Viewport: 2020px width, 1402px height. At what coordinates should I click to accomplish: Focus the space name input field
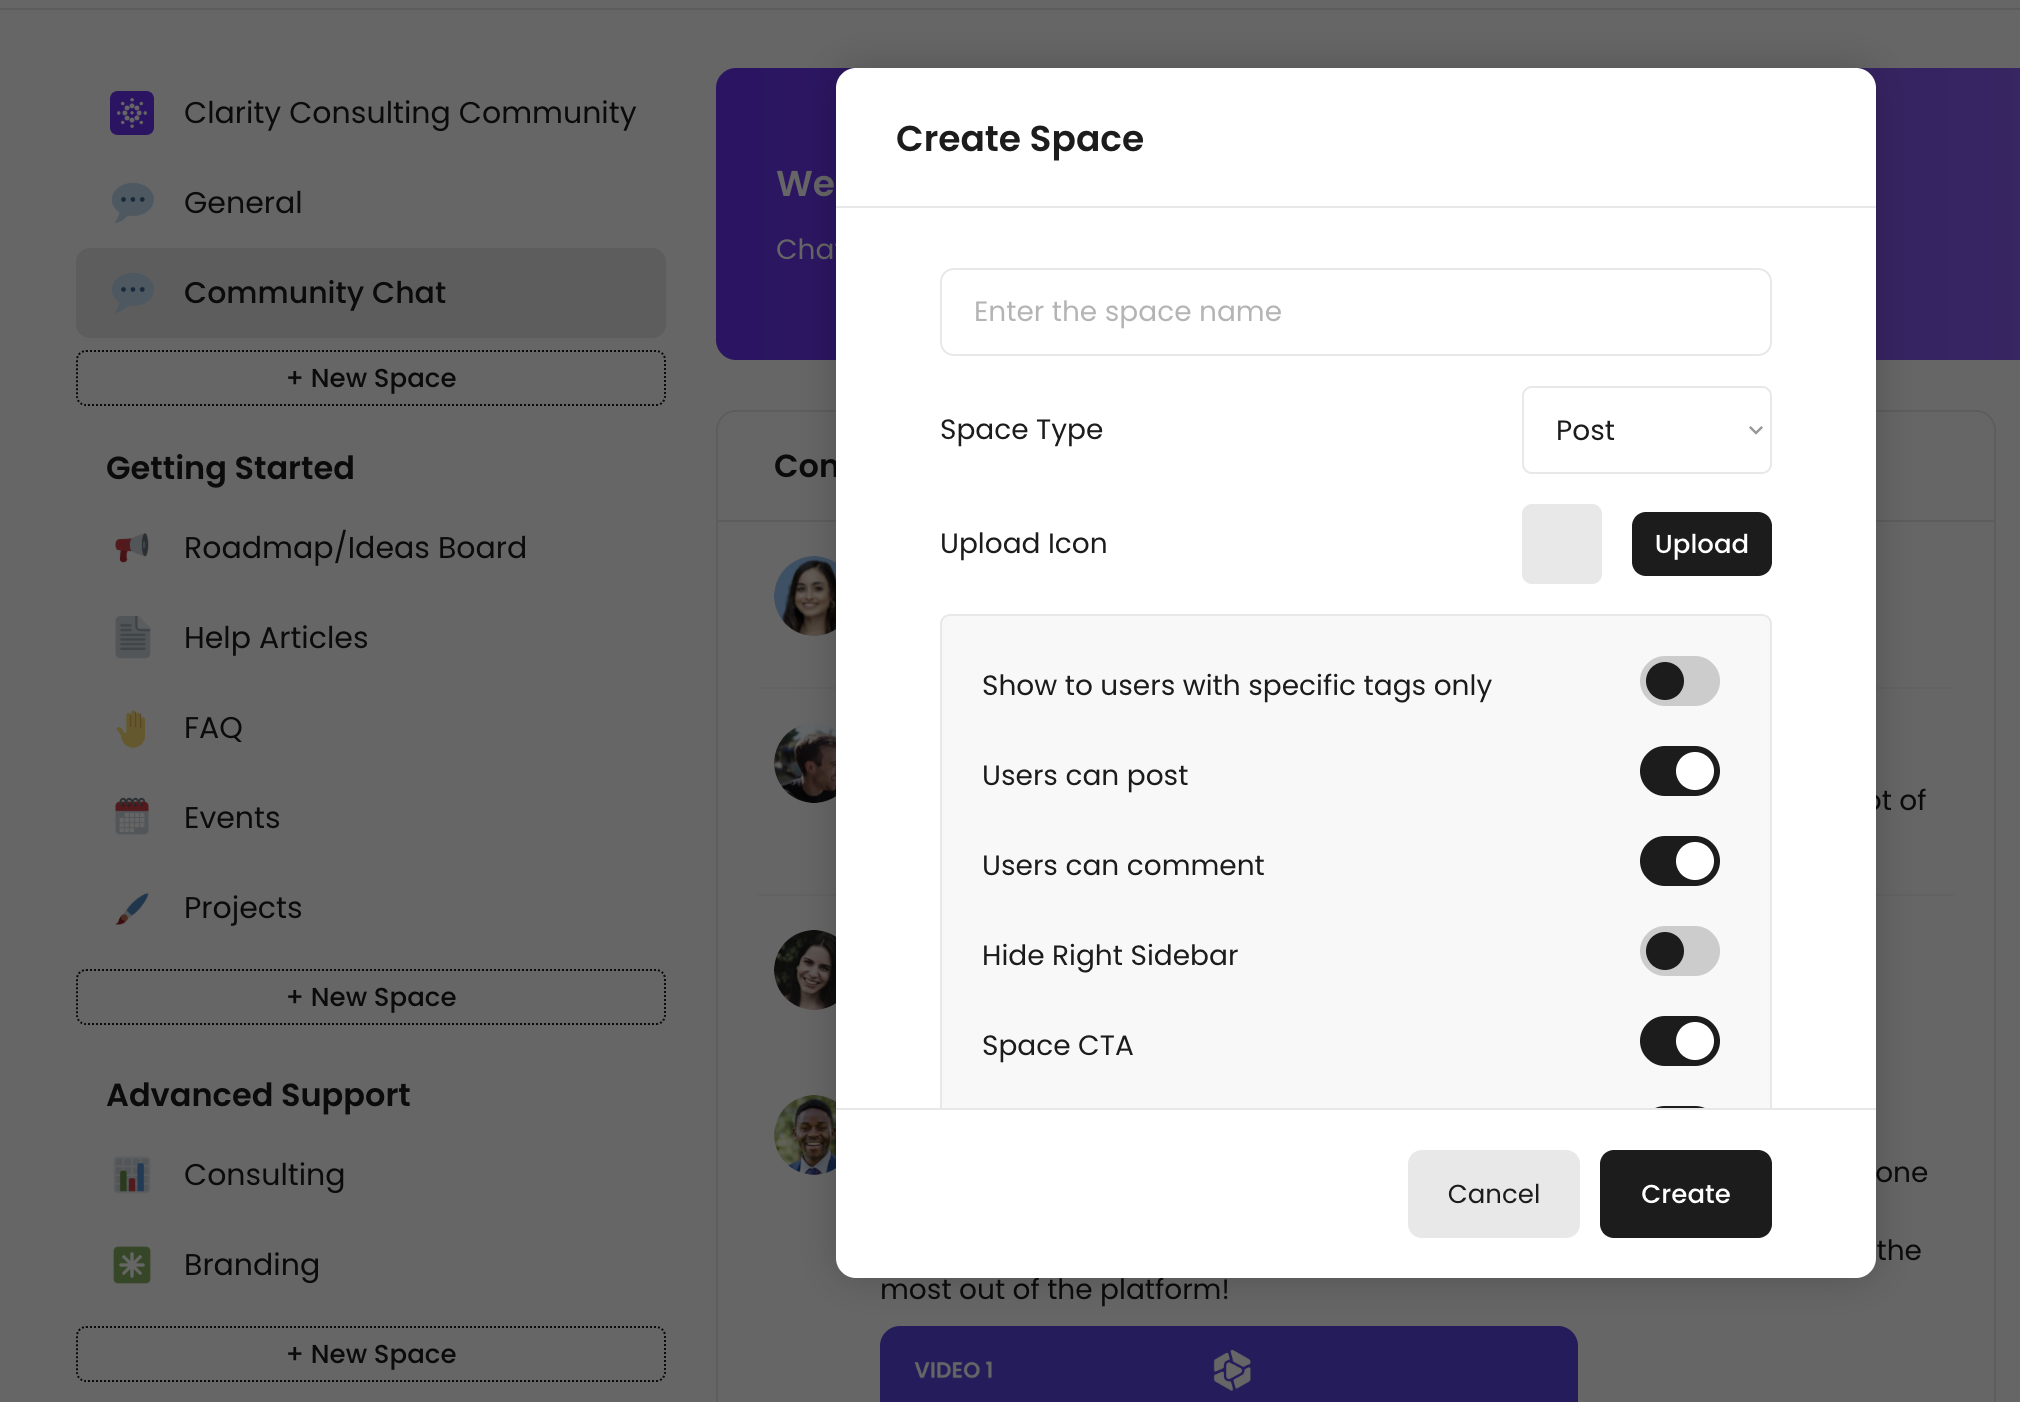1356,312
